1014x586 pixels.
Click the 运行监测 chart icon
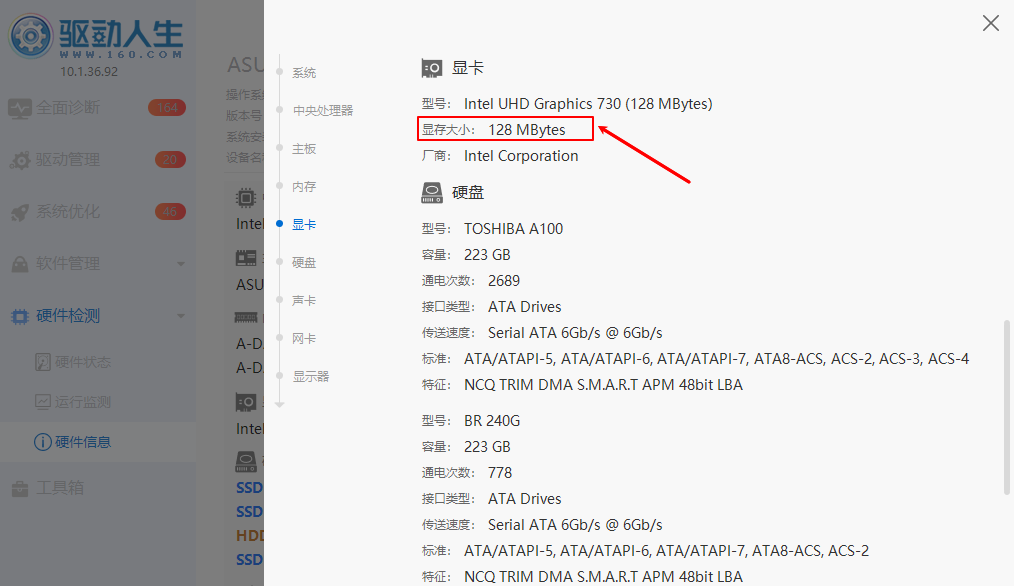pyautogui.click(x=43, y=402)
